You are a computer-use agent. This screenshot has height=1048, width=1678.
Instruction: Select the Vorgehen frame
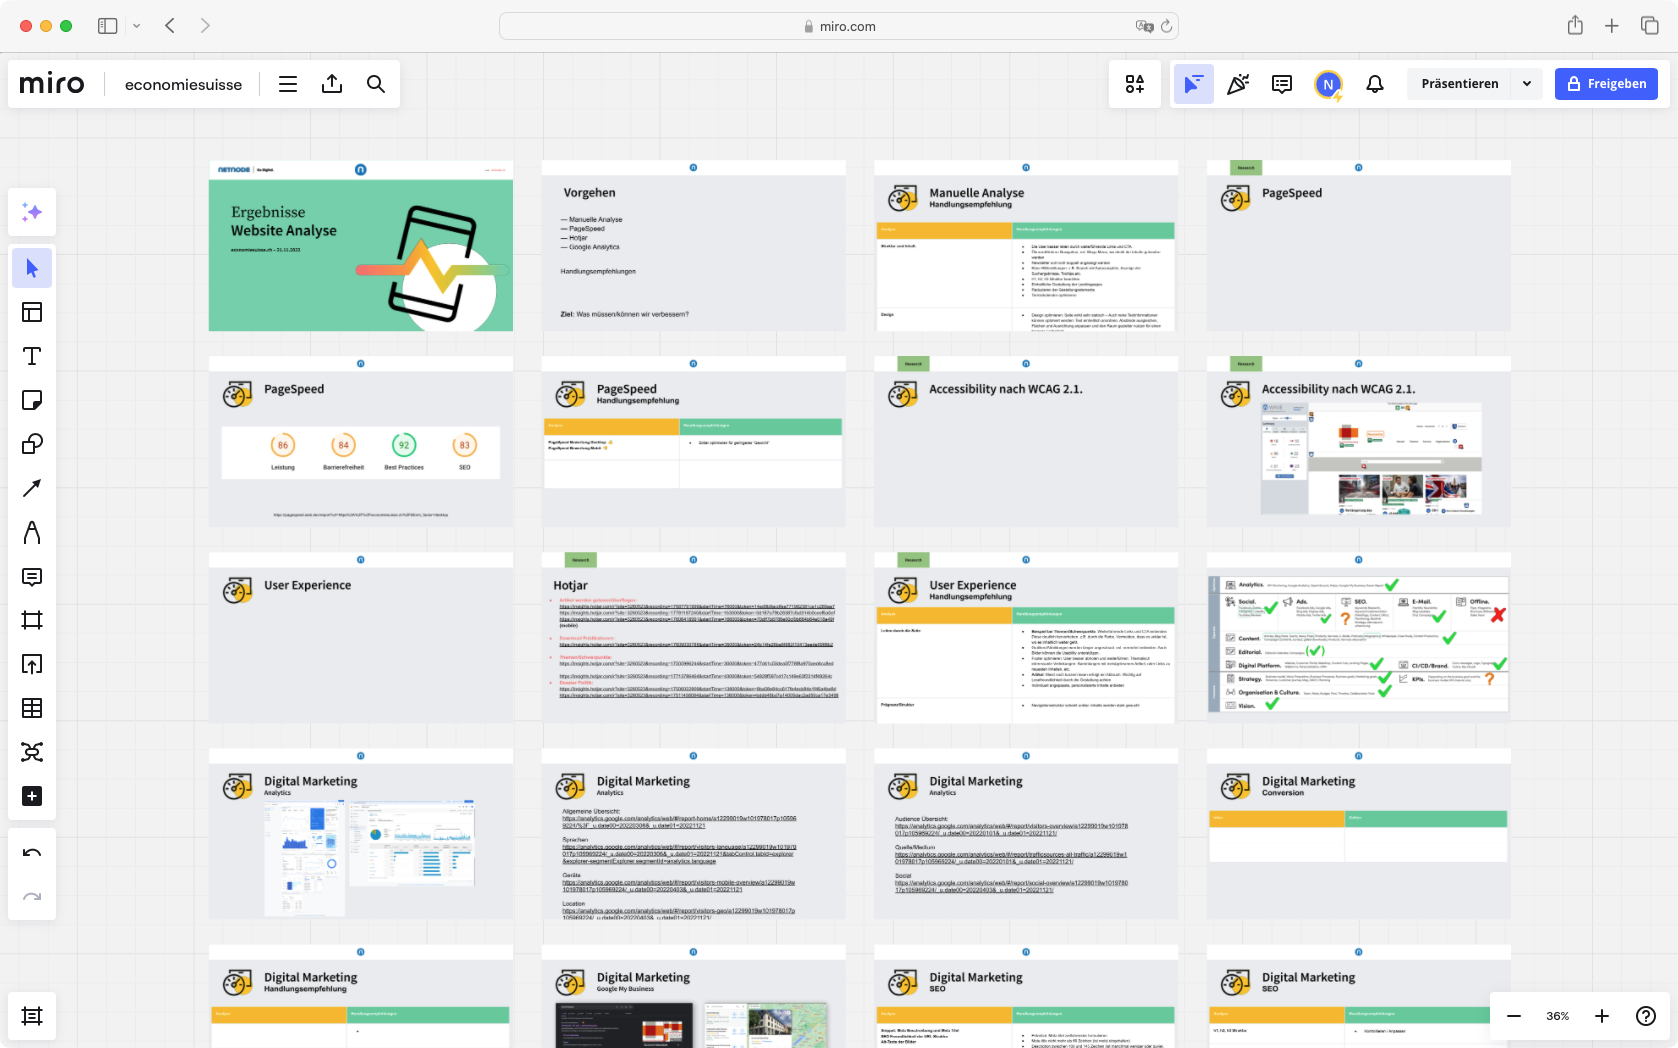pos(693,246)
